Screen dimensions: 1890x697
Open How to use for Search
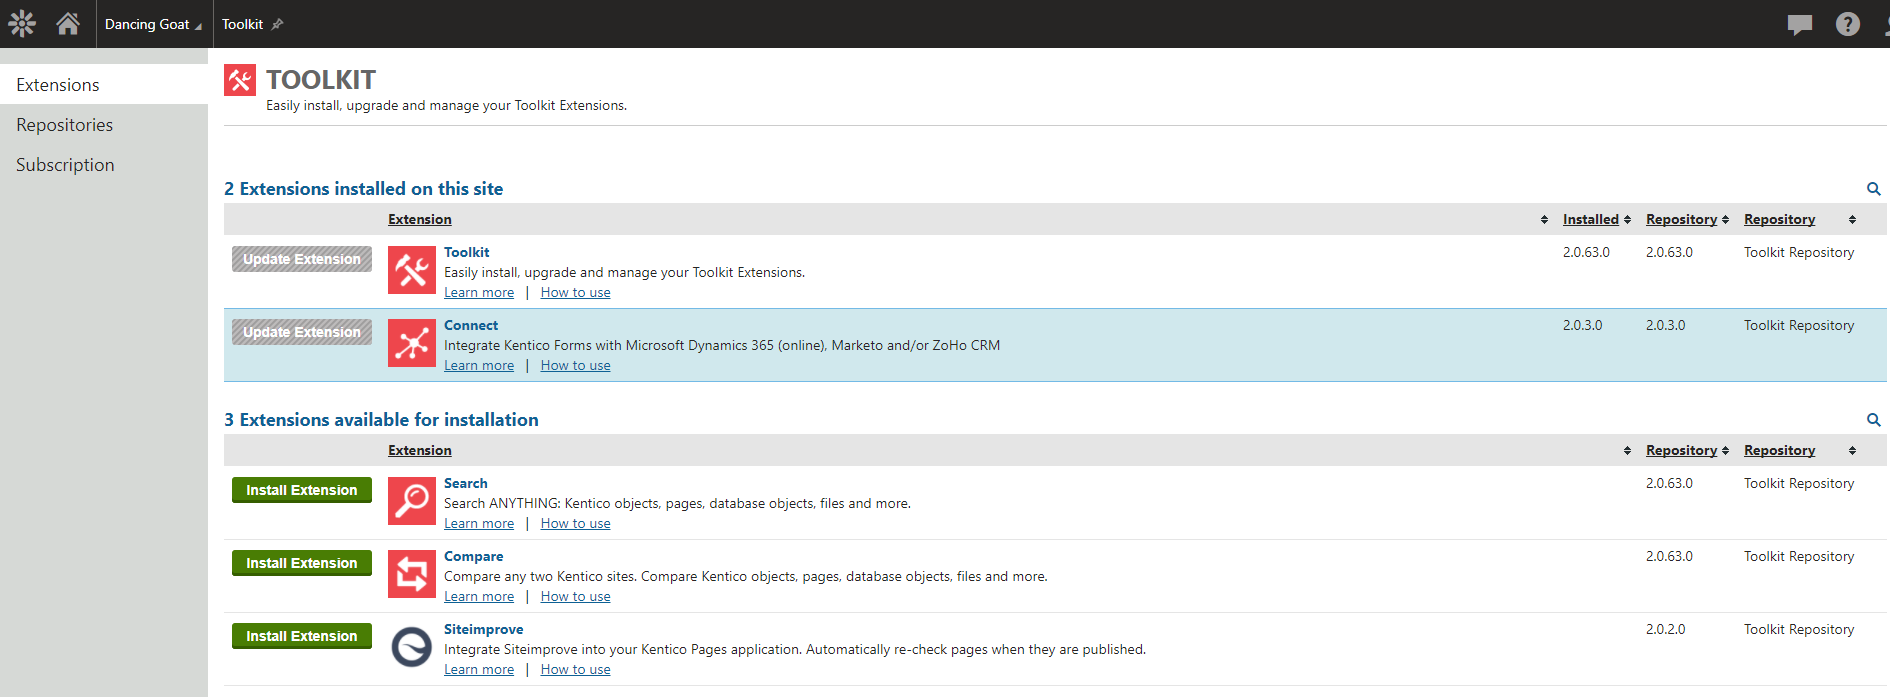pyautogui.click(x=575, y=524)
